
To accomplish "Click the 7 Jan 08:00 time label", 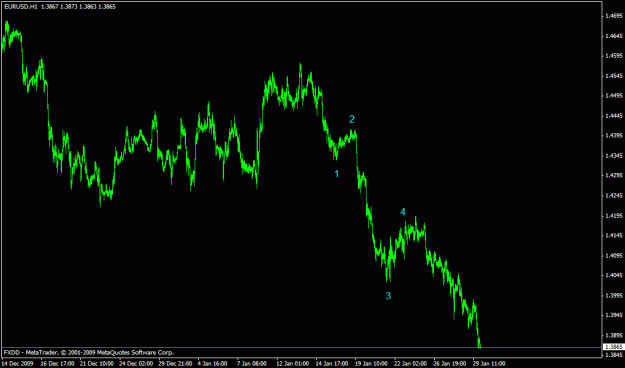I will pyautogui.click(x=252, y=364).
